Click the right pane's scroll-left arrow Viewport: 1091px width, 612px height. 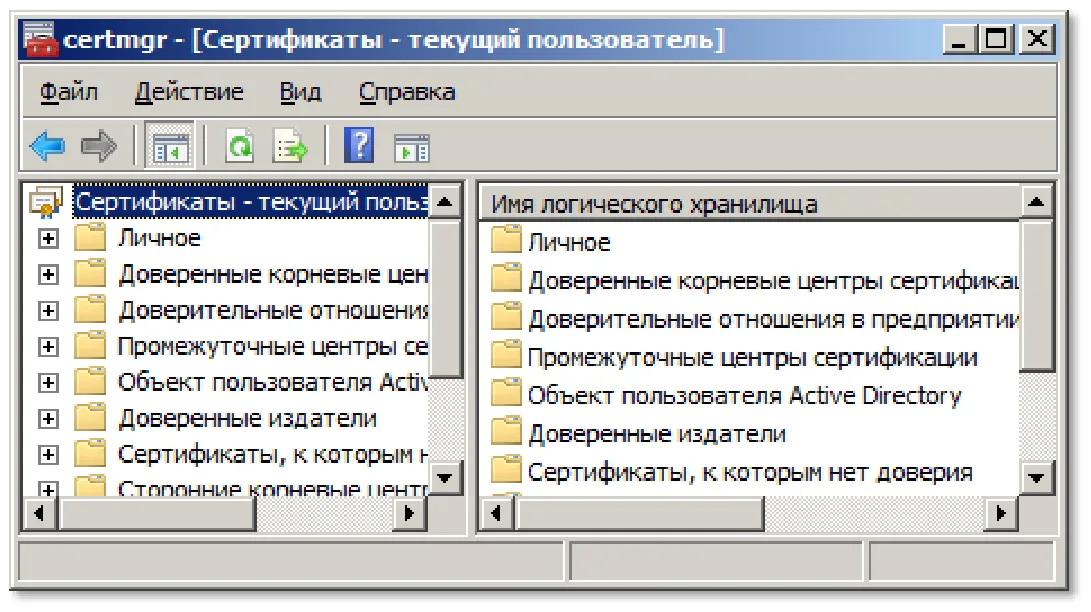[x=497, y=514]
